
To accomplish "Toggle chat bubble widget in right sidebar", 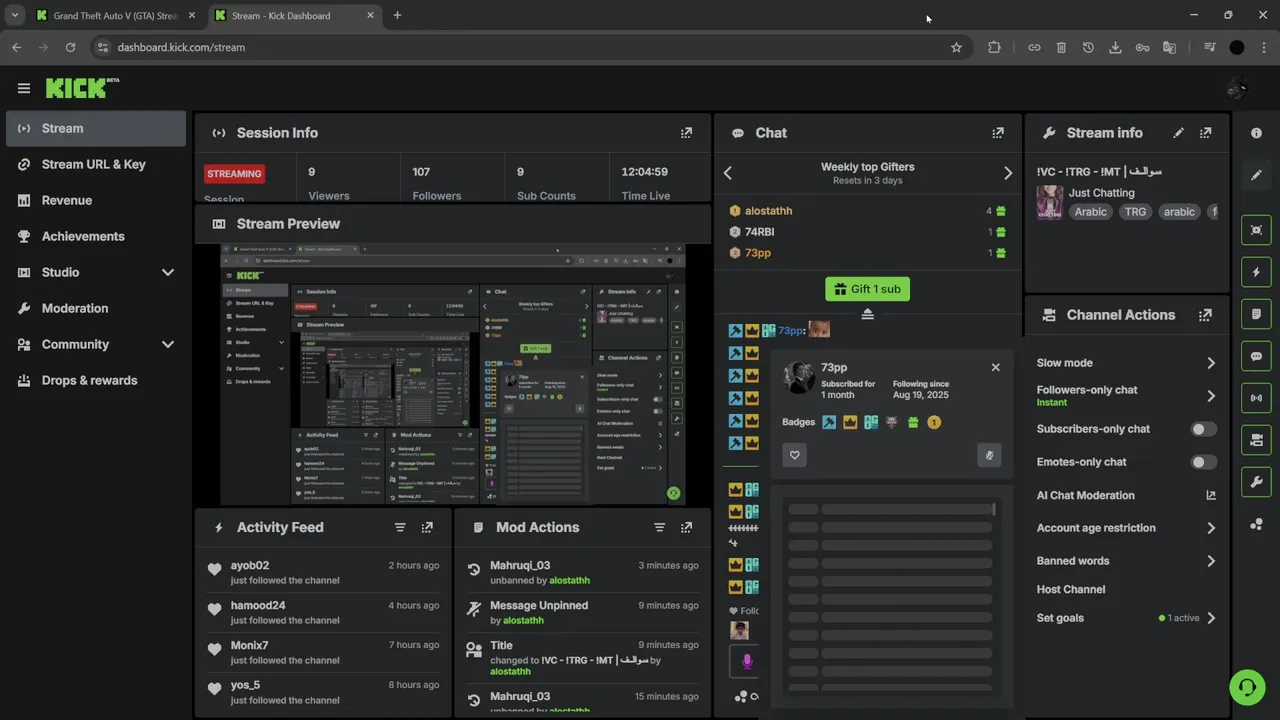I will (x=1256, y=356).
